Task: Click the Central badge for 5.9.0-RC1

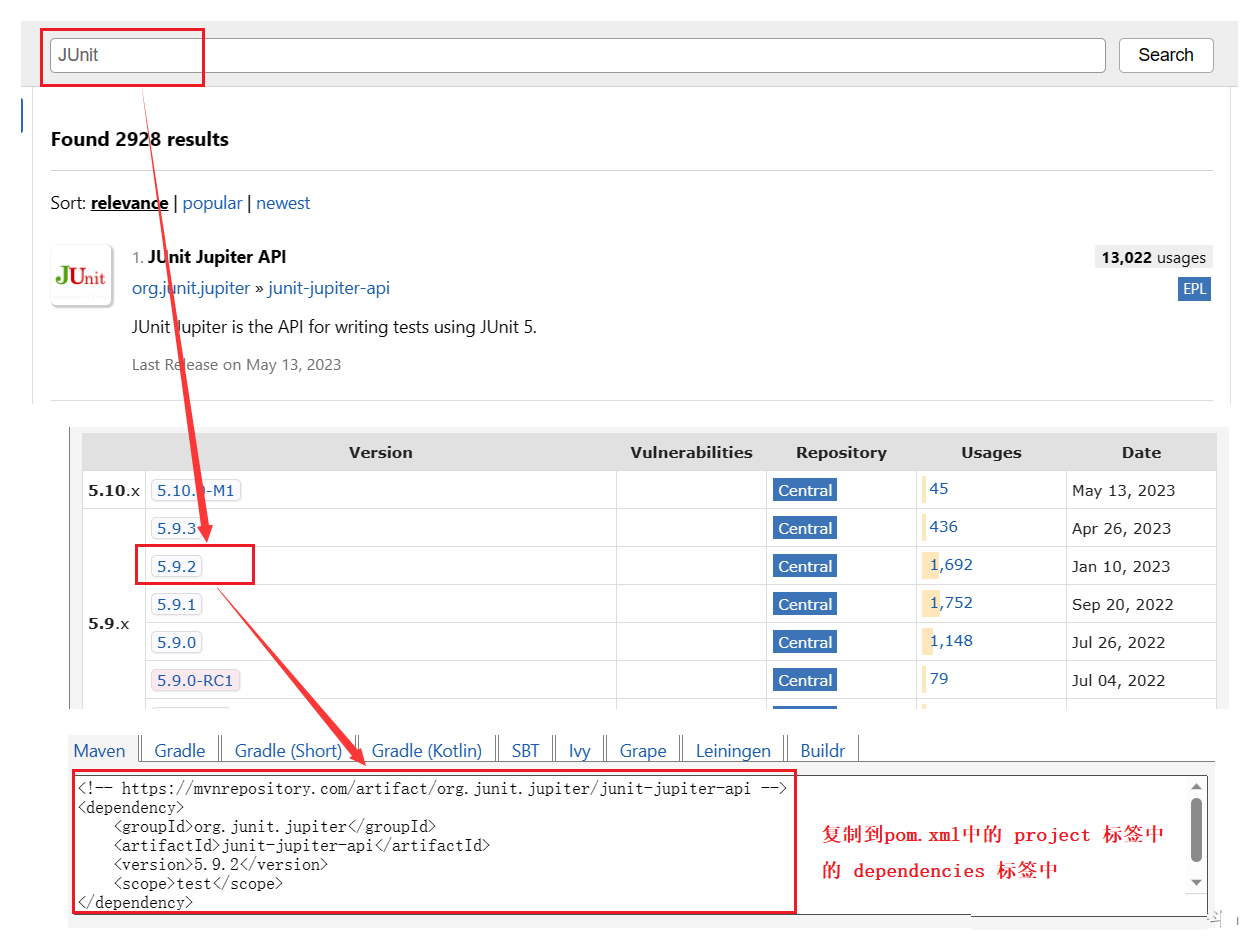Action: click(x=805, y=680)
